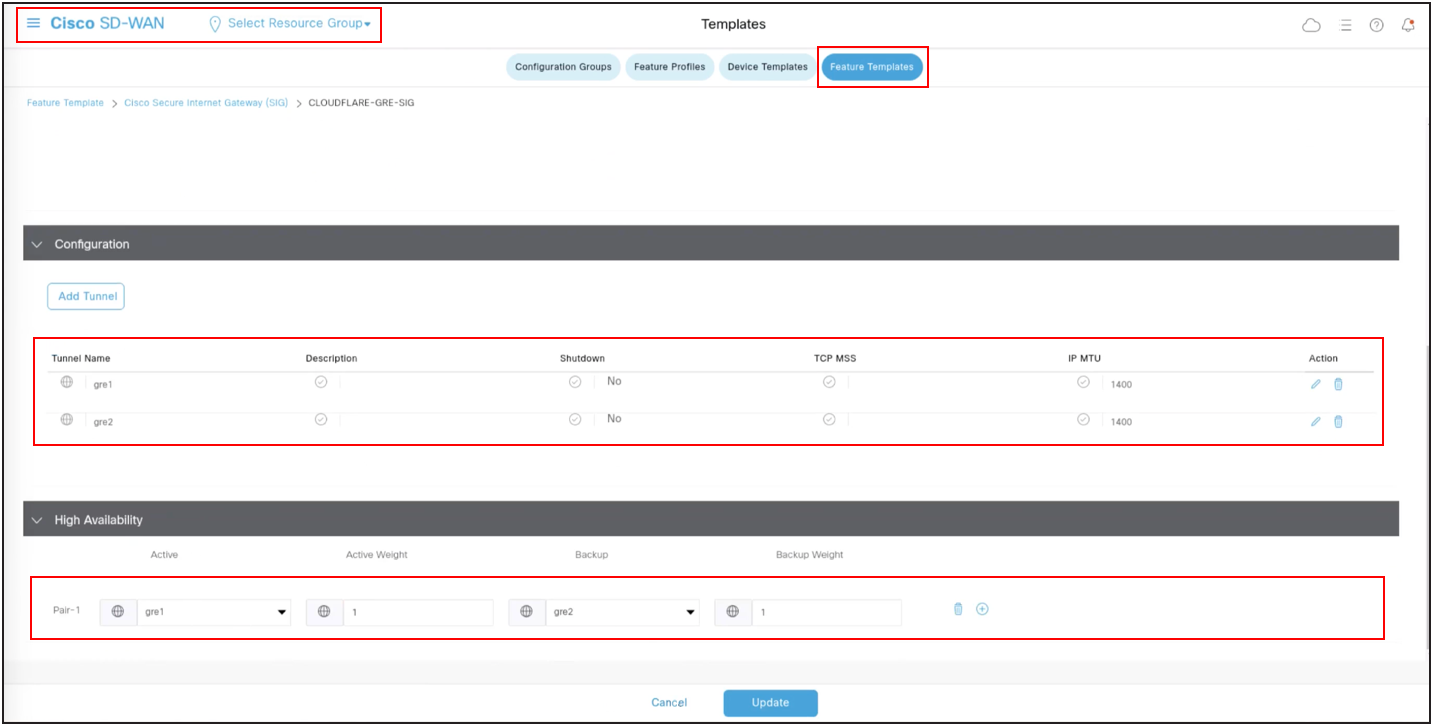1433x726 pixels.
Task: Toggle the gre1 Shutdown default checkmark
Action: (x=575, y=382)
